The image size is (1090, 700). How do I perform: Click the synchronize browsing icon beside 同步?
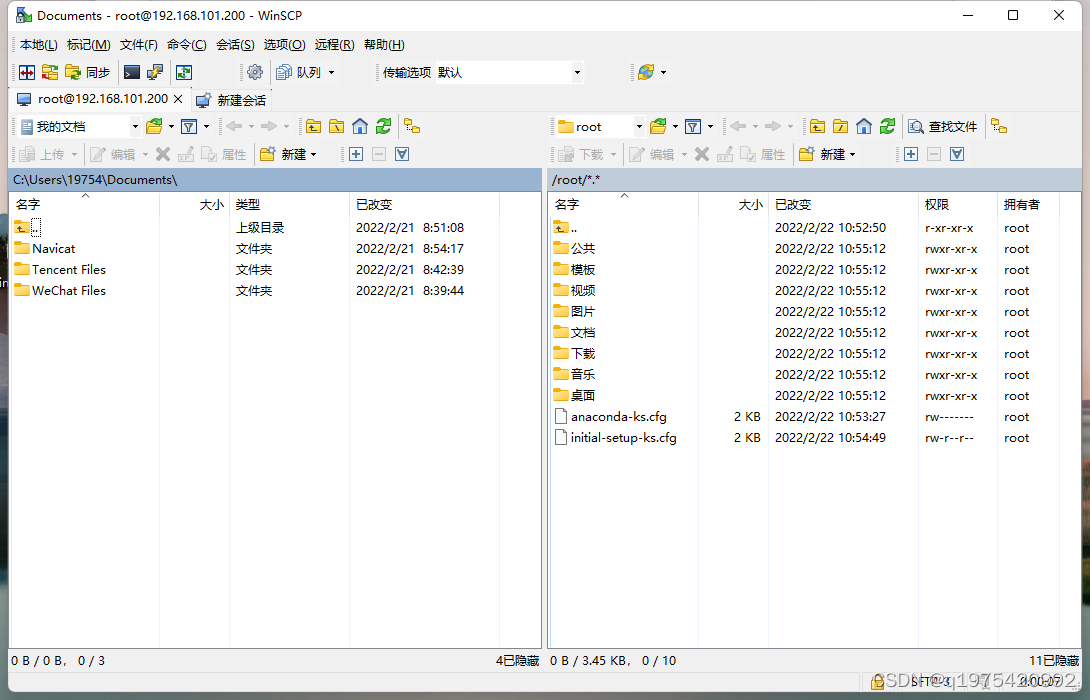(x=50, y=72)
